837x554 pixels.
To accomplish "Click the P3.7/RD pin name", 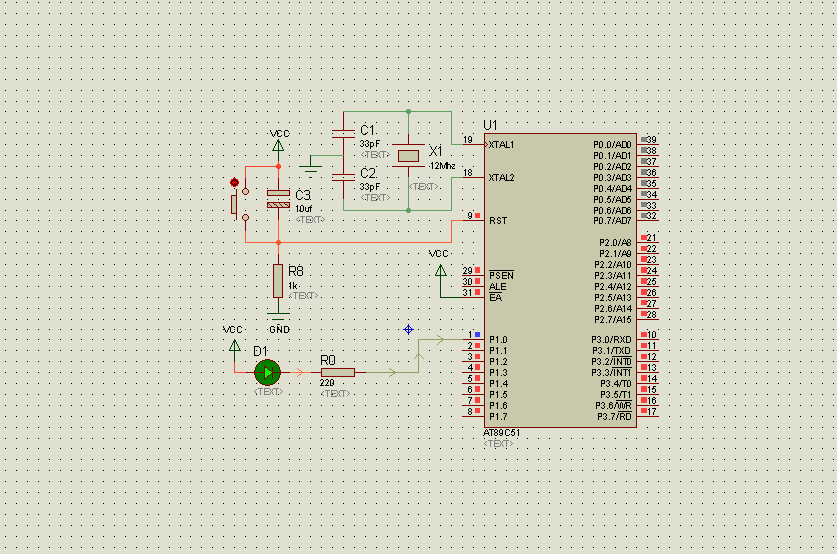I will click(614, 417).
